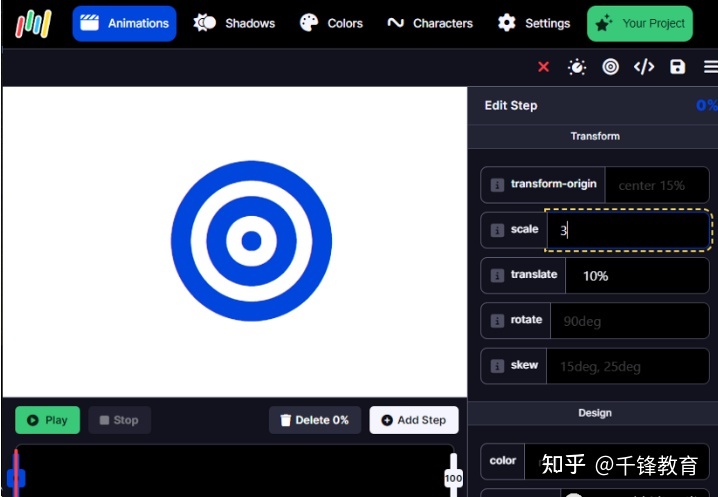Click info icon beside transform-origin
Viewport: 718px width, 497px height.
pyautogui.click(x=497, y=185)
